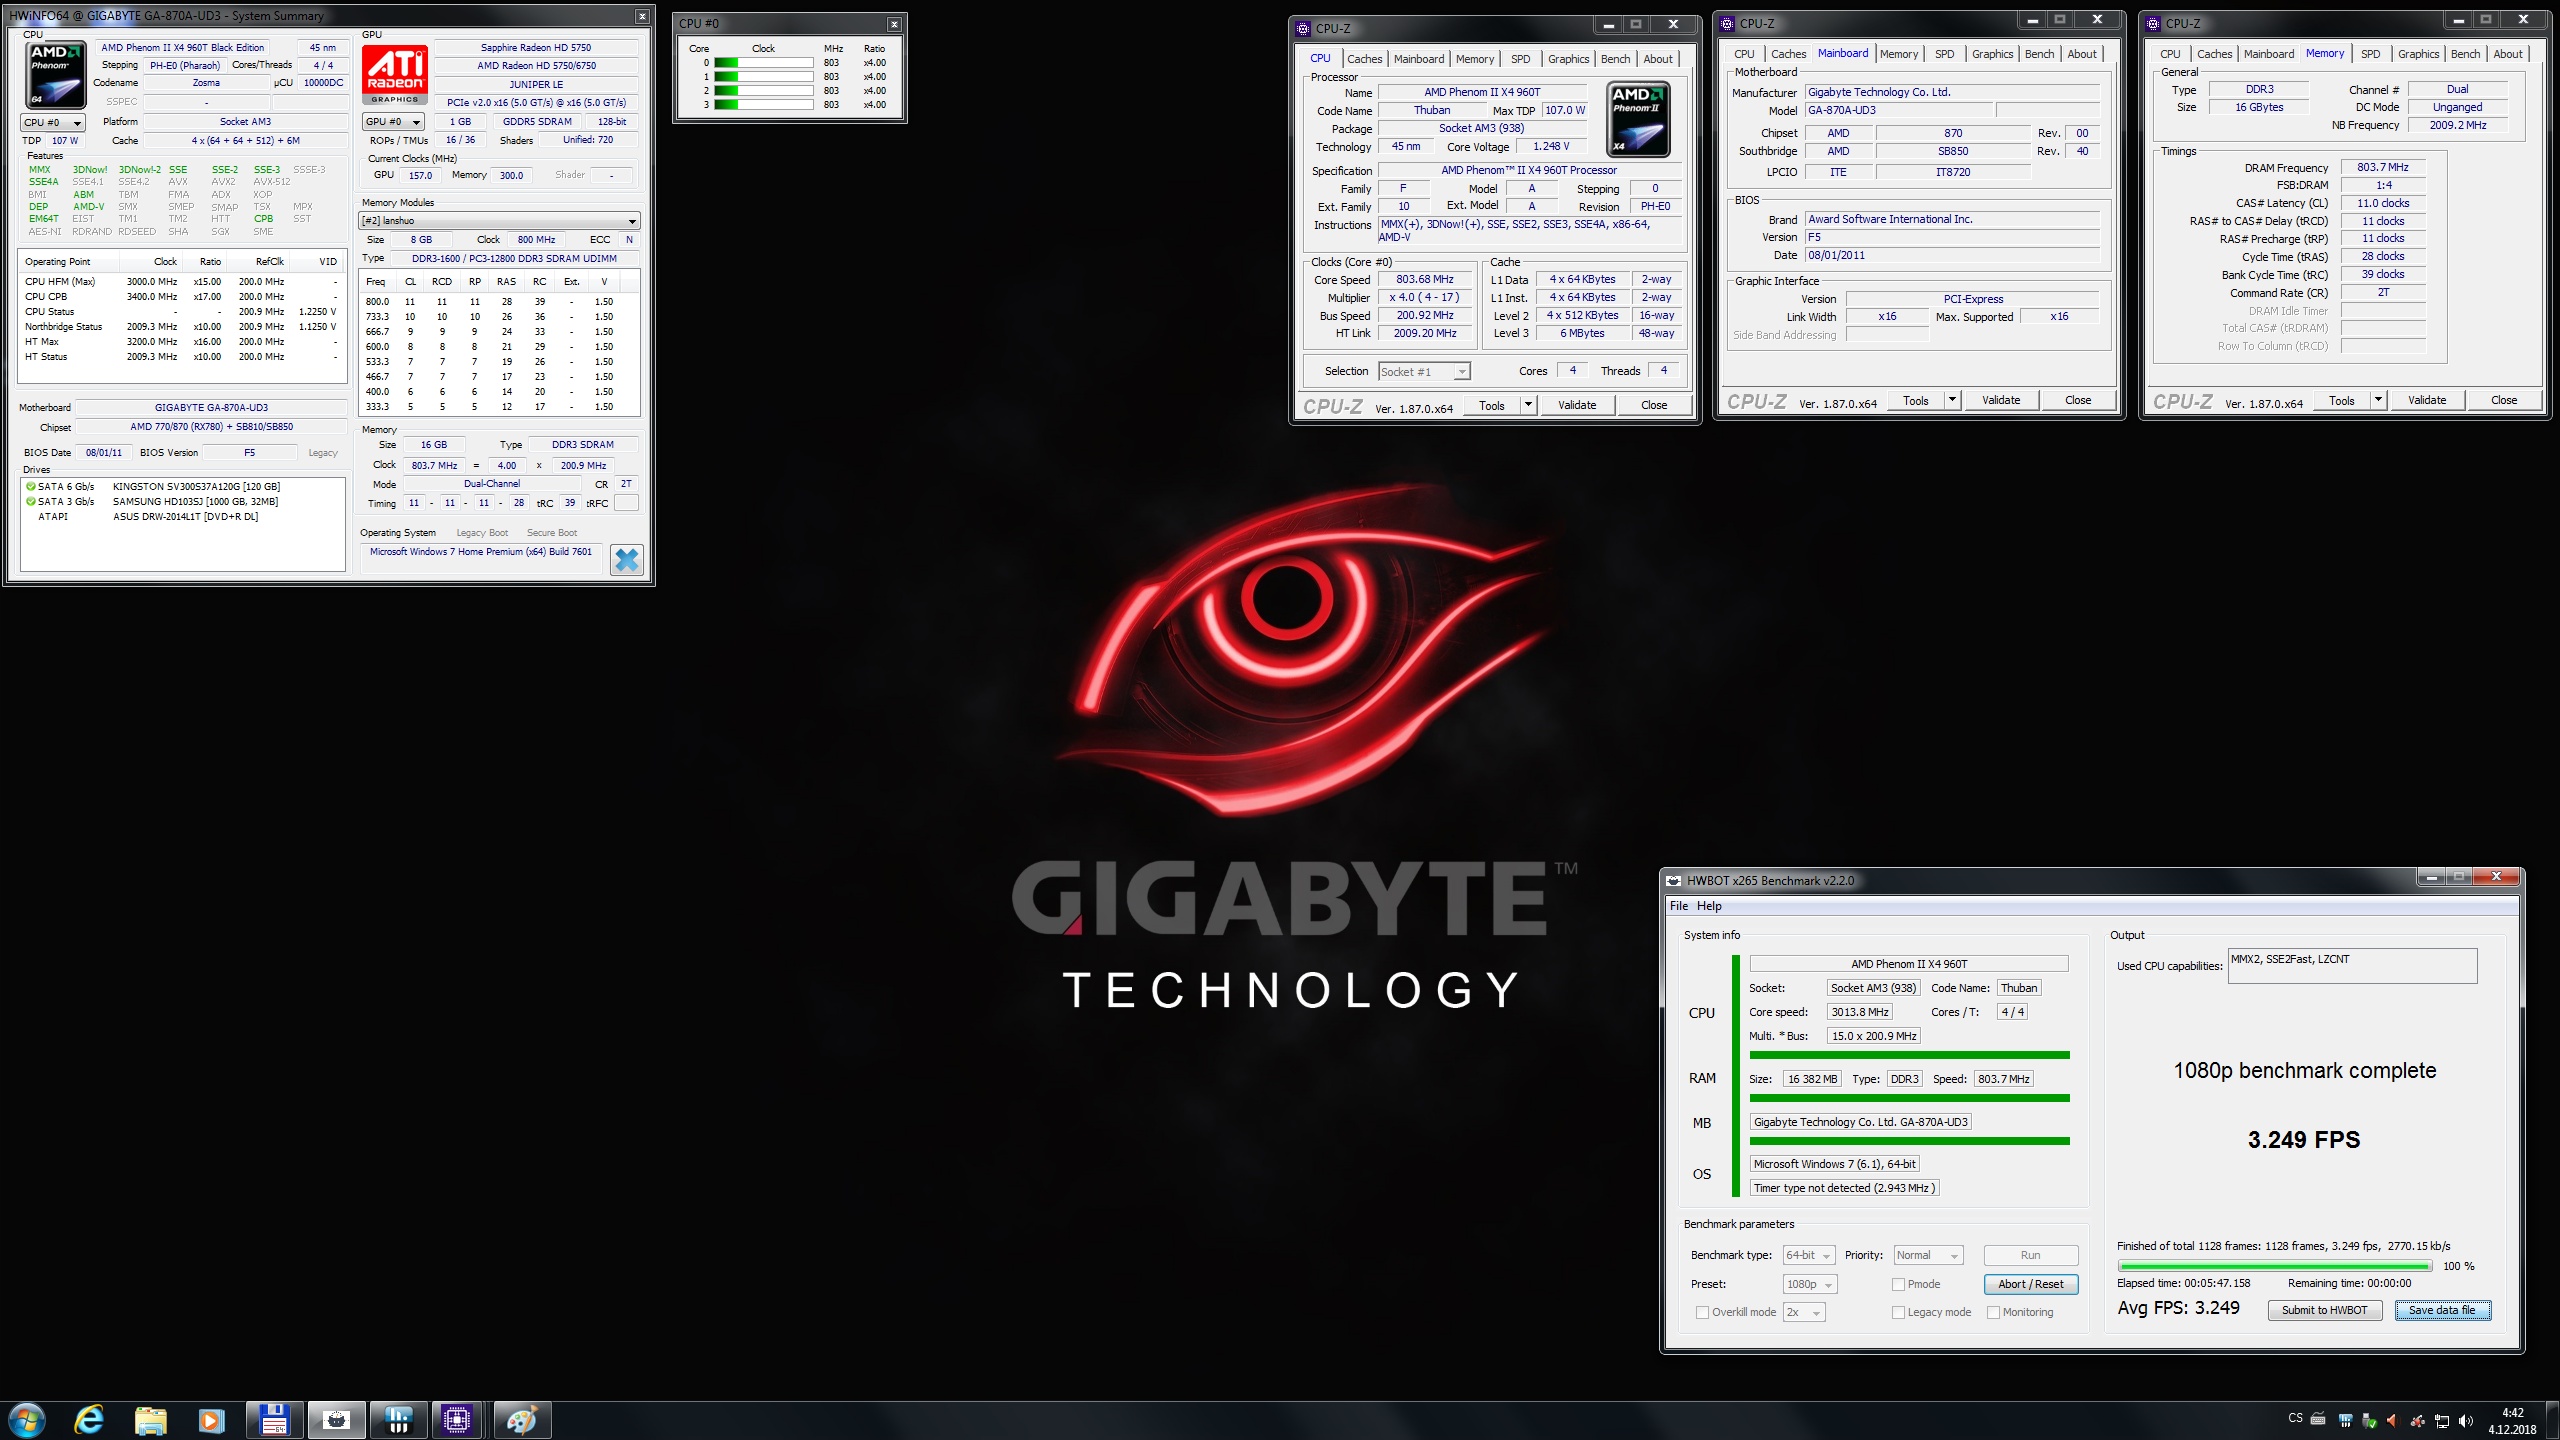Switch to HWiNFO64 taskbar button
The height and width of the screenshot is (1440, 2560).
tap(397, 1420)
